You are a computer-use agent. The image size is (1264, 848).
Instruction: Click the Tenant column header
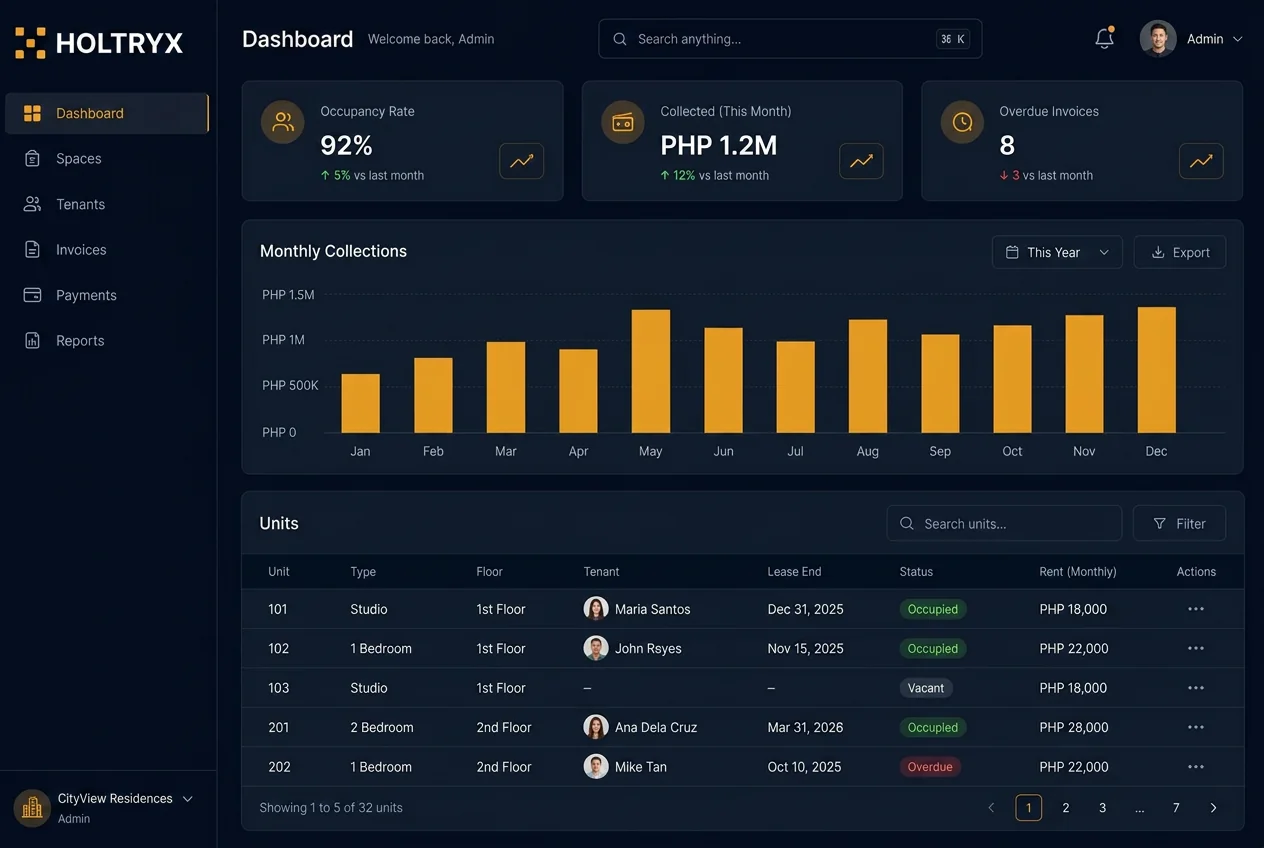601,572
